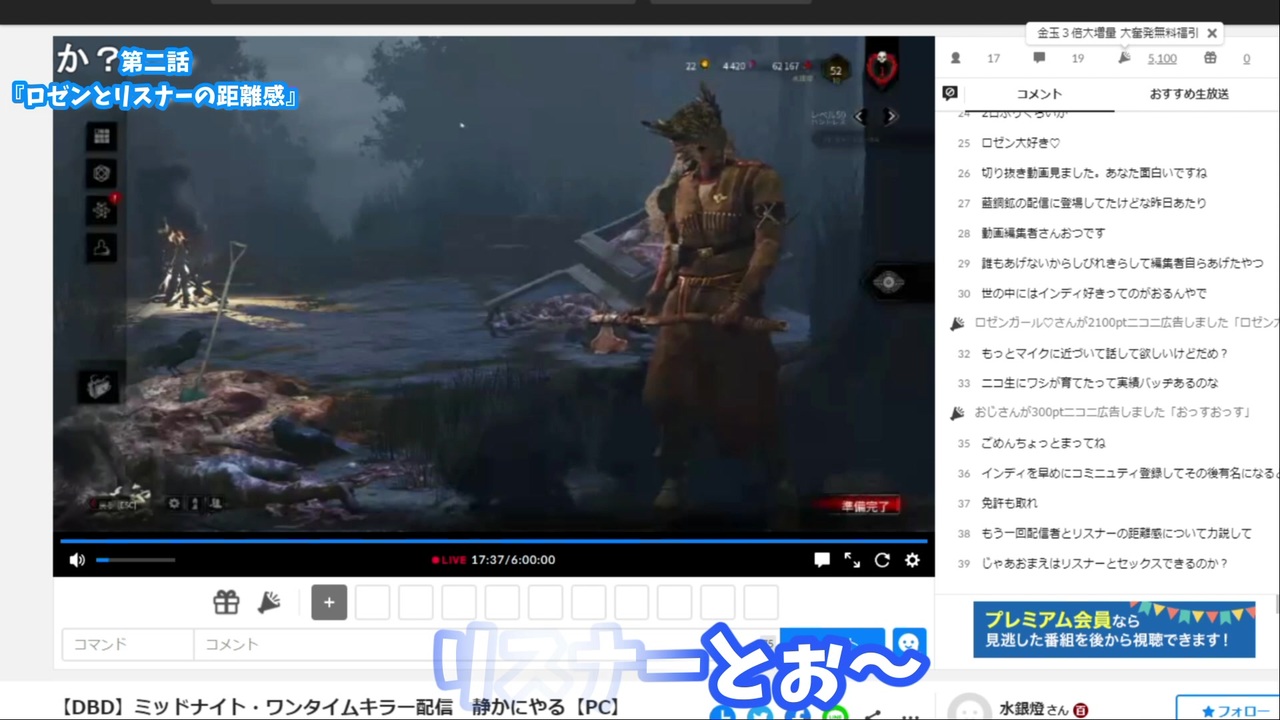The height and width of the screenshot is (720, 1280).
Task: Click the ad icon beside ロゼンガール♡ 2100pt notice
Action: tap(957, 323)
